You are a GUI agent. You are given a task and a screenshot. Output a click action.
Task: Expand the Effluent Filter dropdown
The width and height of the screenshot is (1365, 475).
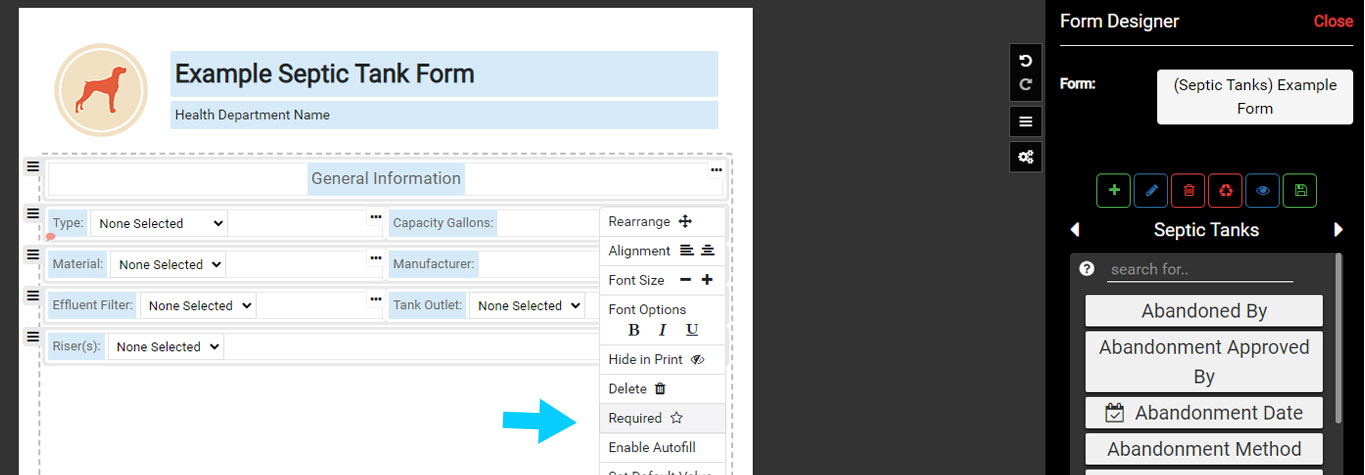[x=198, y=306]
